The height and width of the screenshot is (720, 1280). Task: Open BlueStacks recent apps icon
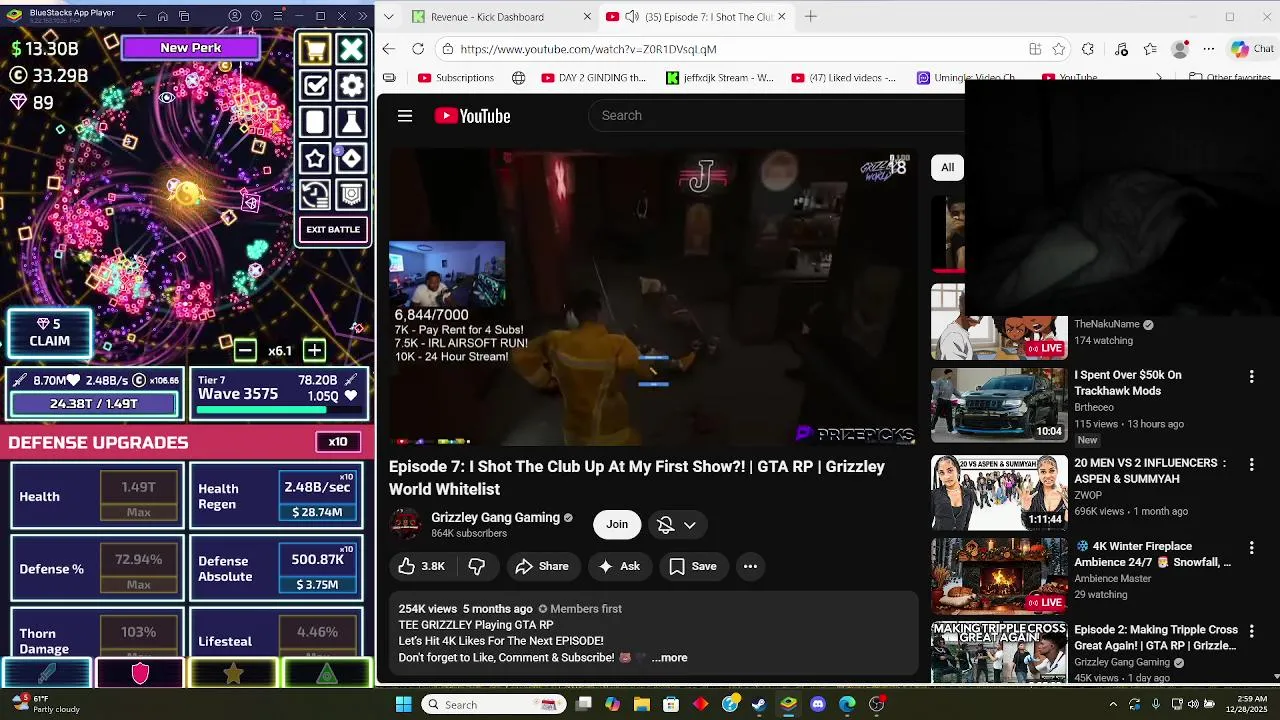(x=185, y=16)
